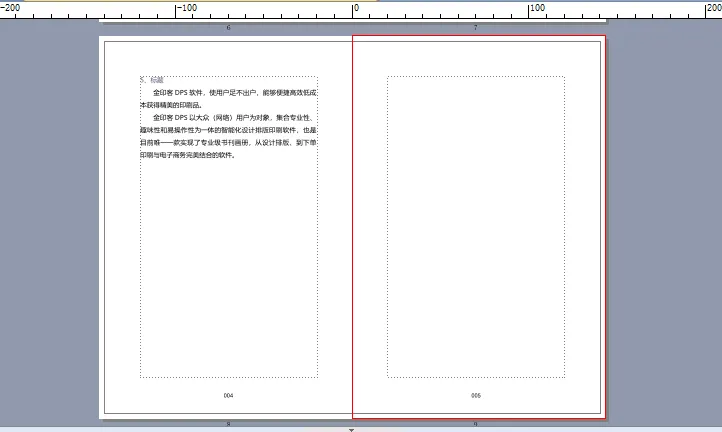Click the "6" label above the left page
Viewport: 722px width, 432px height.
pos(228,28)
